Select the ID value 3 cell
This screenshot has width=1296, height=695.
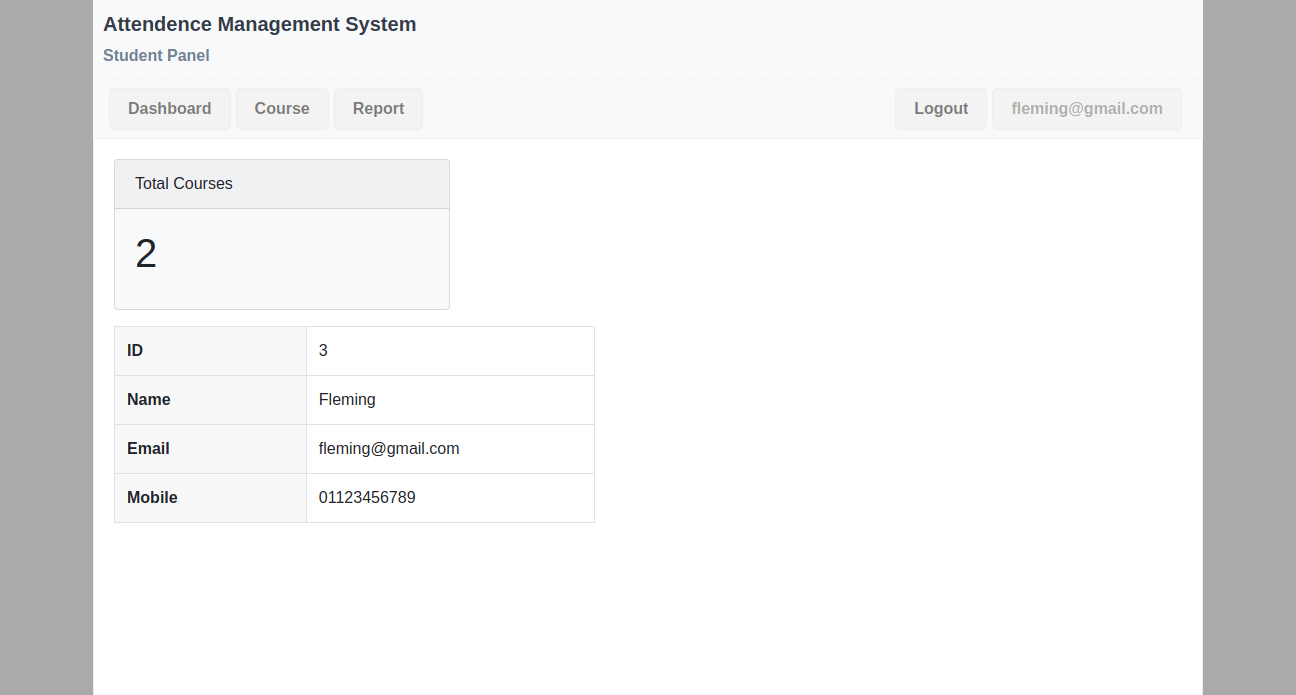323,351
